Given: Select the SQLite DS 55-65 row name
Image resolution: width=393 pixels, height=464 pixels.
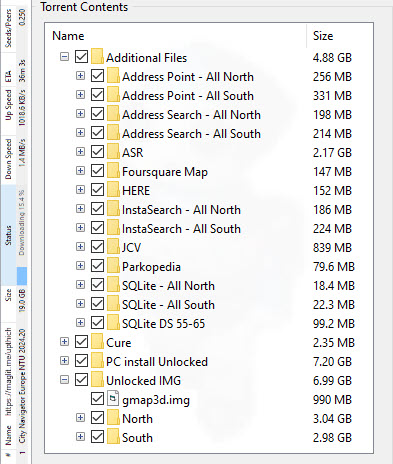Looking at the screenshot, I should pyautogui.click(x=163, y=324).
